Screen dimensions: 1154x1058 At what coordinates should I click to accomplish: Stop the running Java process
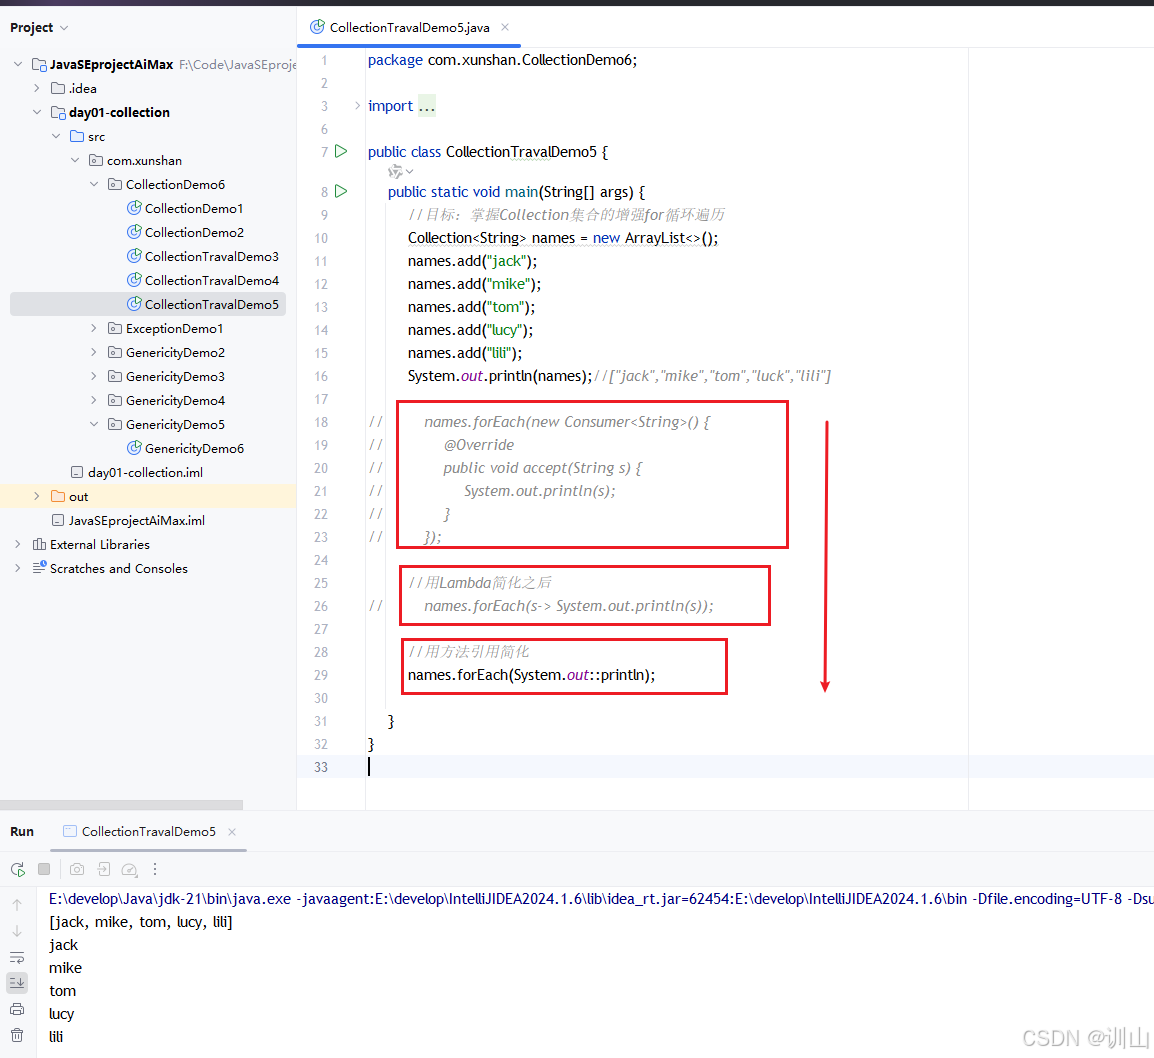click(x=43, y=869)
